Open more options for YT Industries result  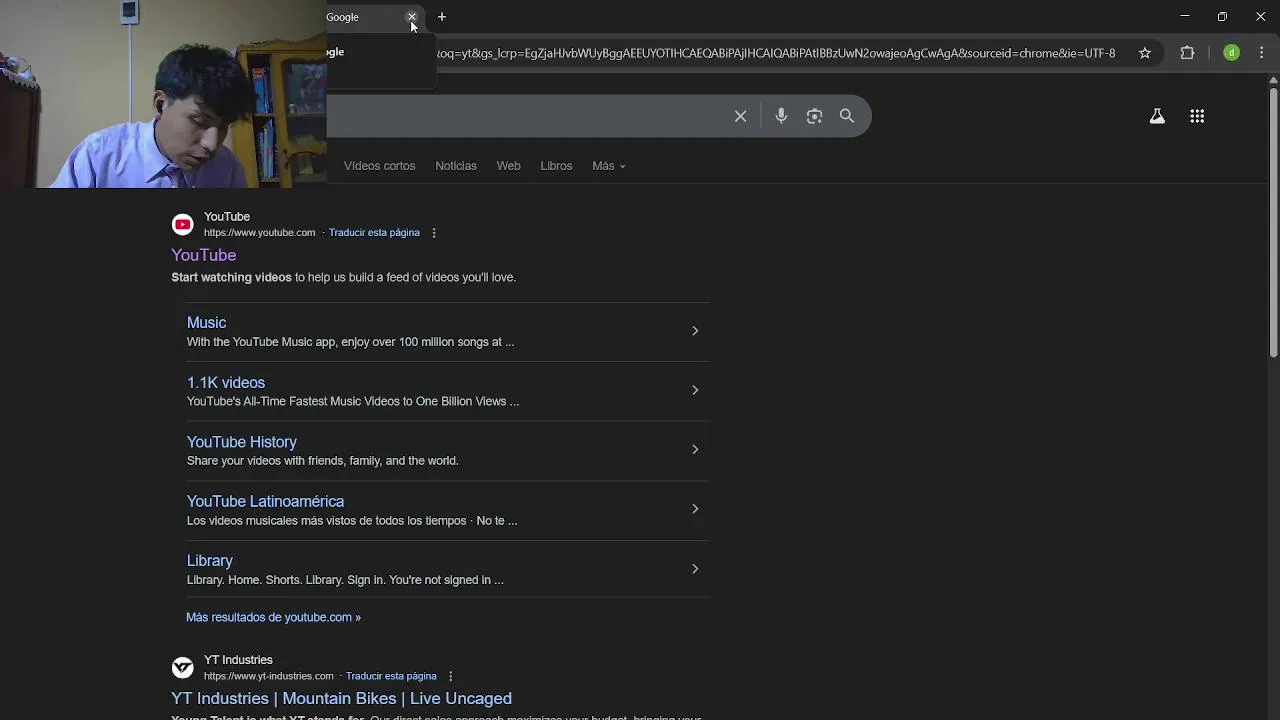(x=451, y=676)
